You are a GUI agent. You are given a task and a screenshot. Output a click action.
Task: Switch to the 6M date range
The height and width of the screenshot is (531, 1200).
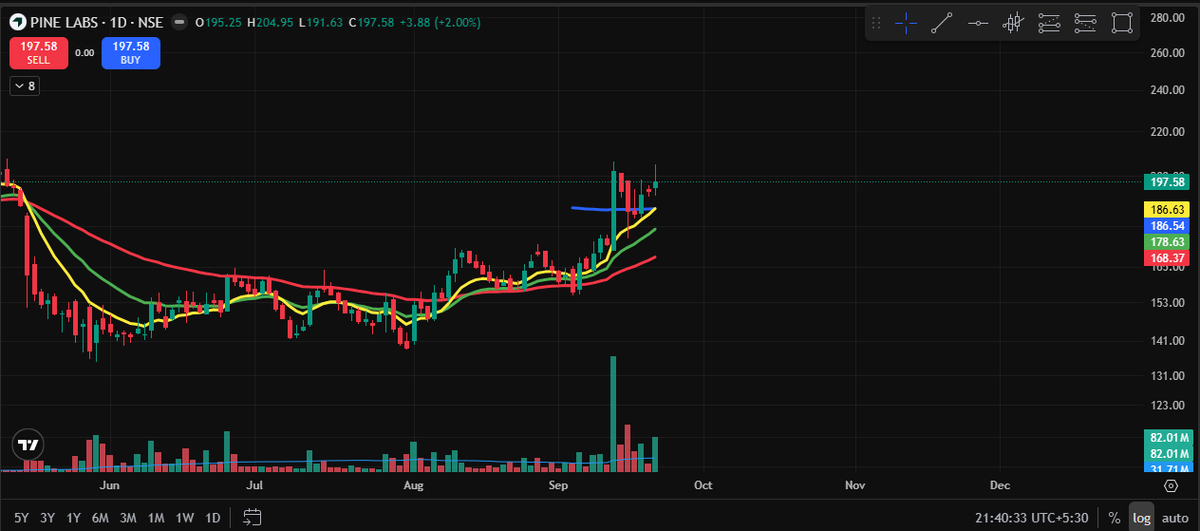pos(100,518)
